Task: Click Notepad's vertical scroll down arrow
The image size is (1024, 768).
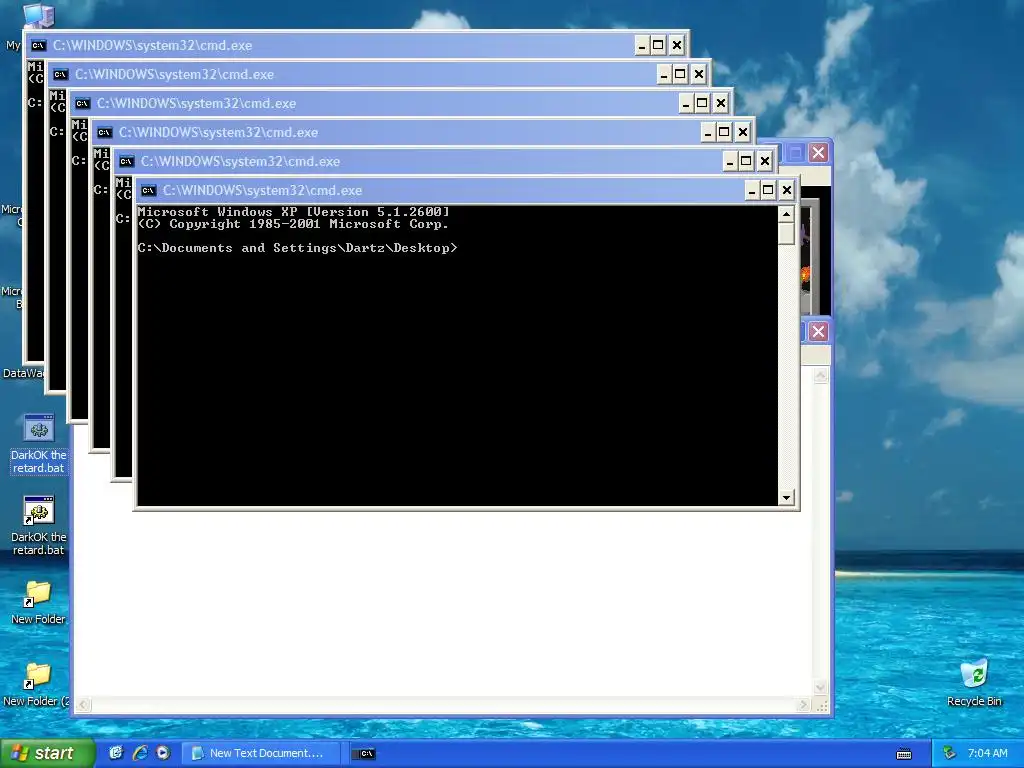Action: point(821,688)
